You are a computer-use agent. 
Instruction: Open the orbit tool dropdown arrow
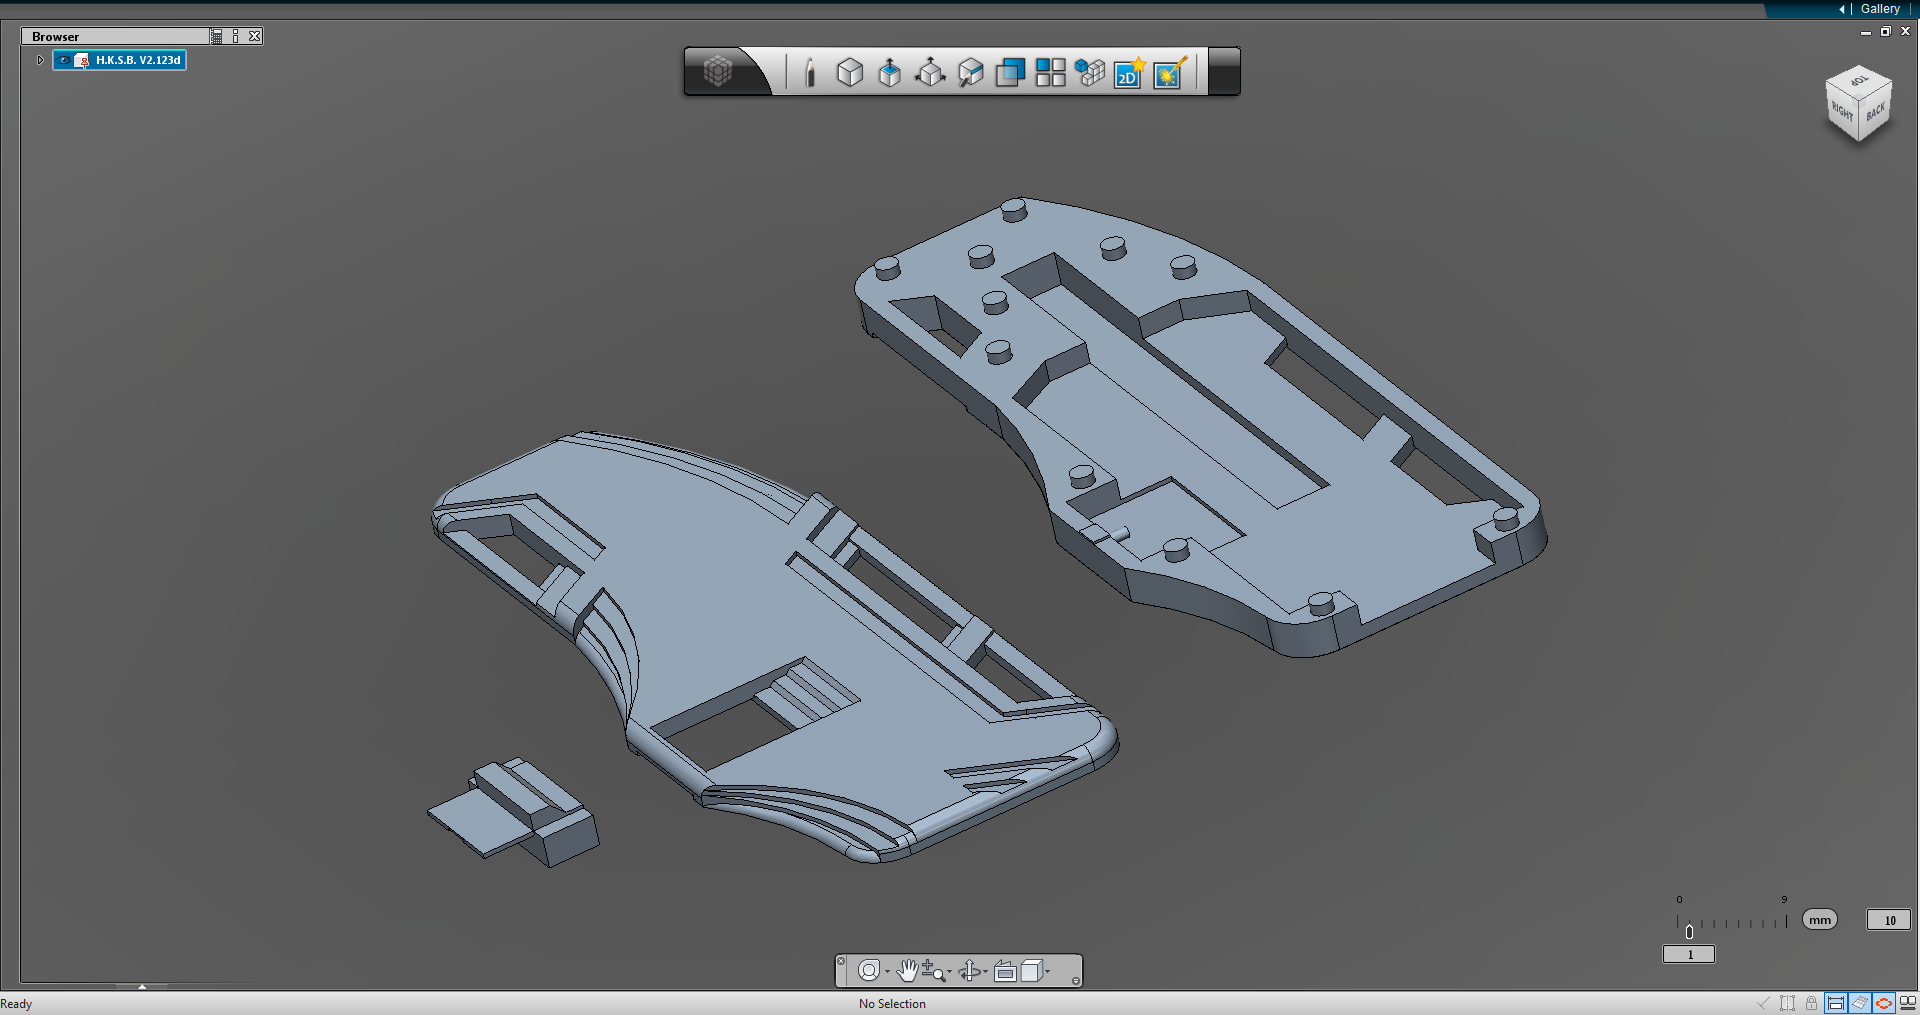tap(986, 972)
